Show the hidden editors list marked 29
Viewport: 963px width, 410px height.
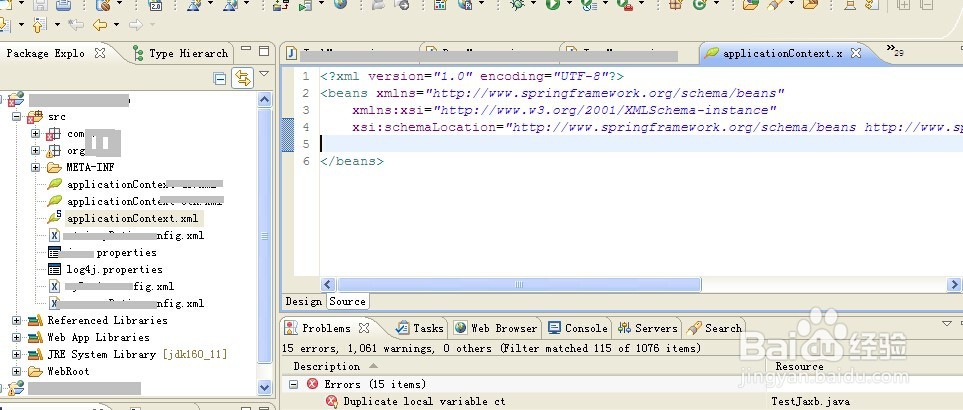(x=894, y=50)
